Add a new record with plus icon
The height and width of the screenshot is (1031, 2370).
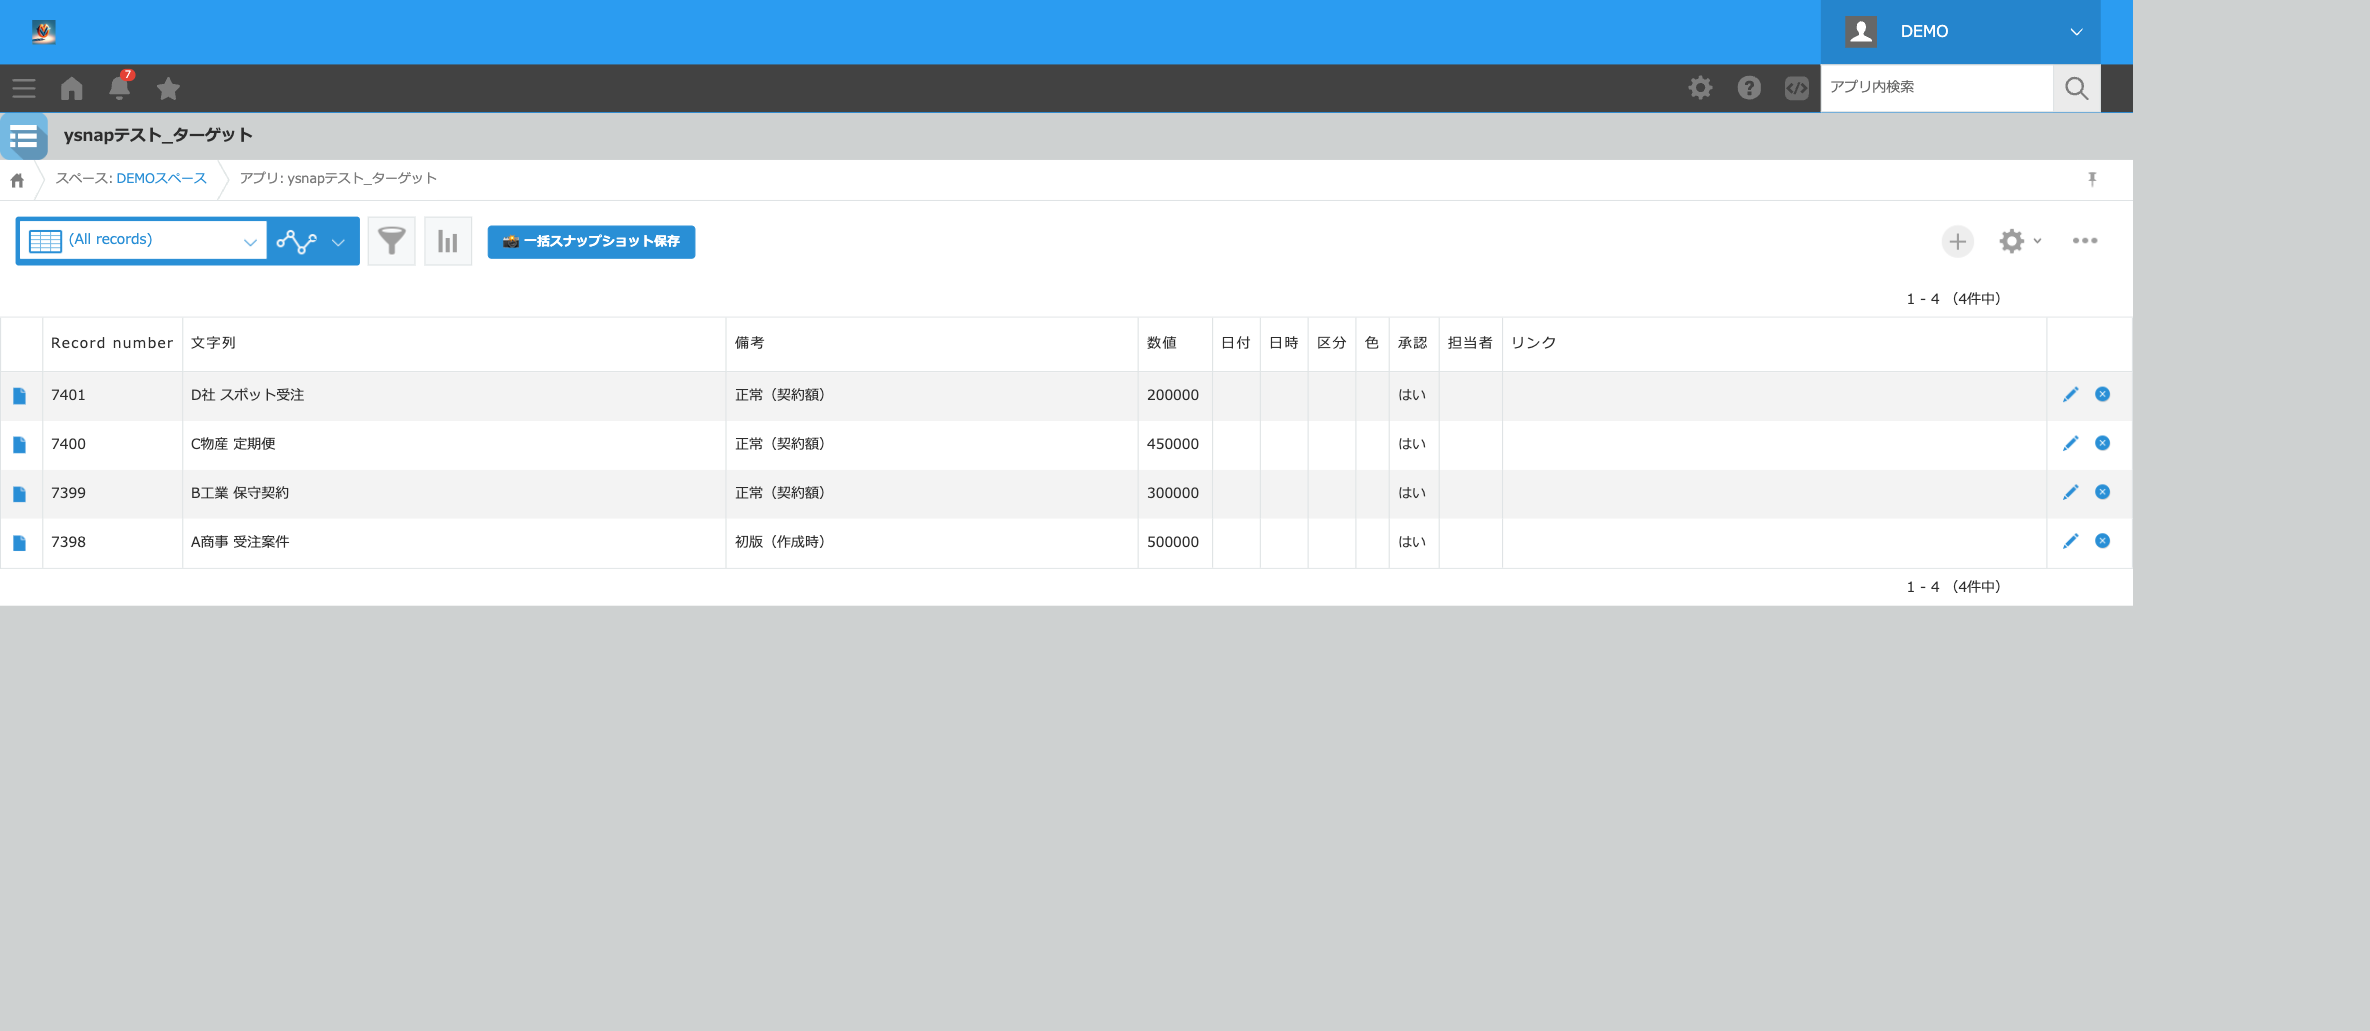(x=1957, y=241)
